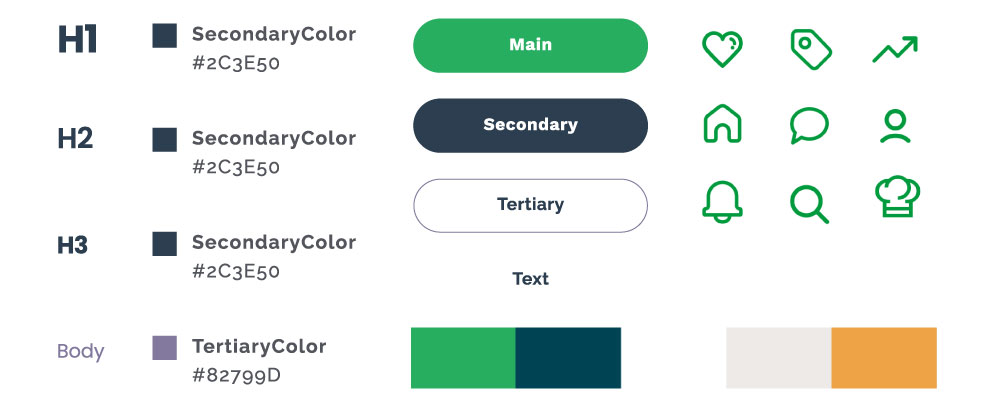This screenshot has height=413, width=987.
Task: Open the user profile icon
Action: [x=894, y=126]
